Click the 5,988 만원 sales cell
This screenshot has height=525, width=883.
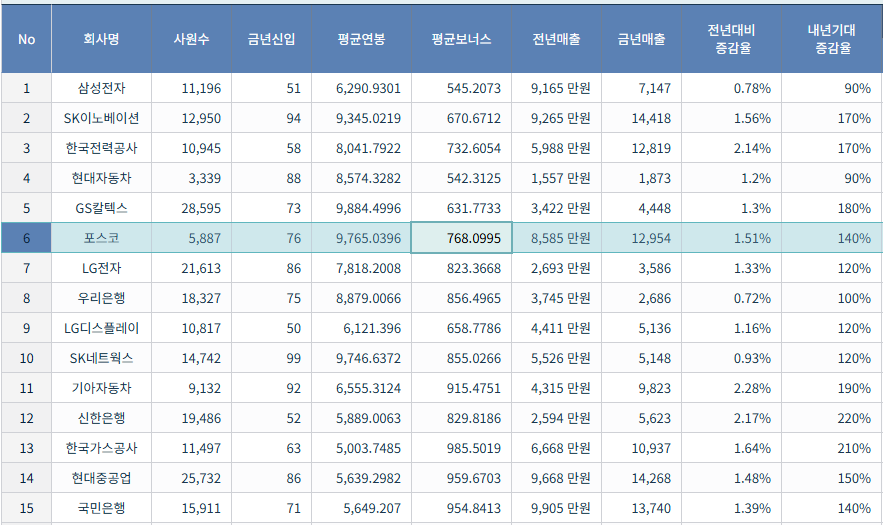point(556,148)
